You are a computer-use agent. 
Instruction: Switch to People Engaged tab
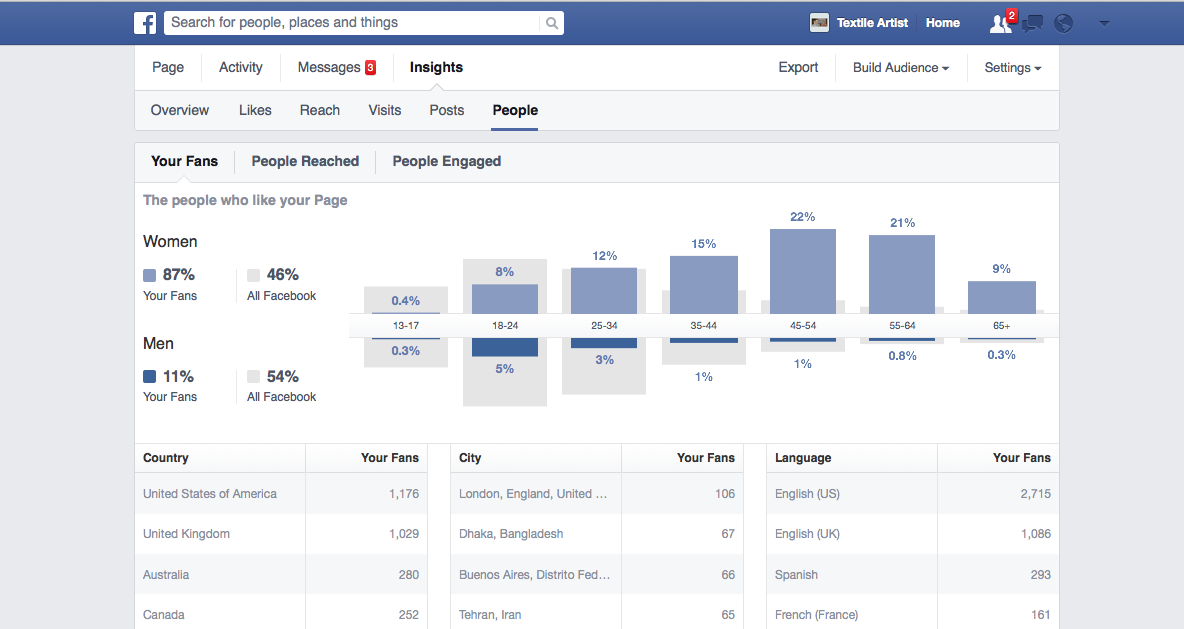447,161
